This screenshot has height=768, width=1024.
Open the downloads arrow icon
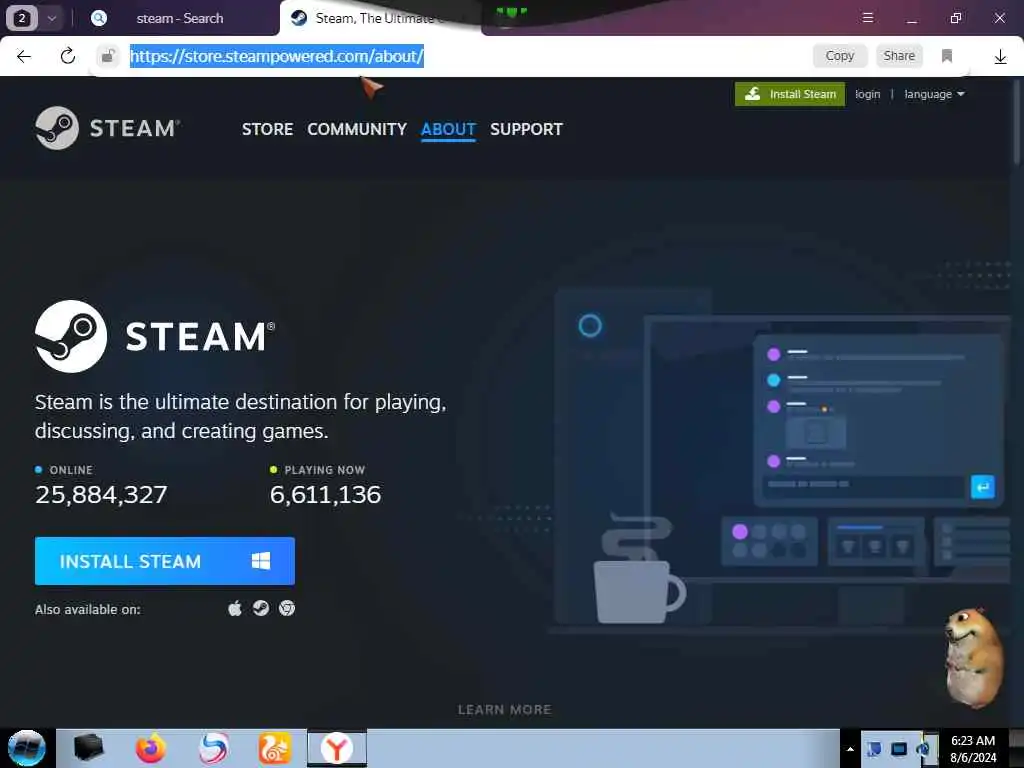tap(1000, 57)
